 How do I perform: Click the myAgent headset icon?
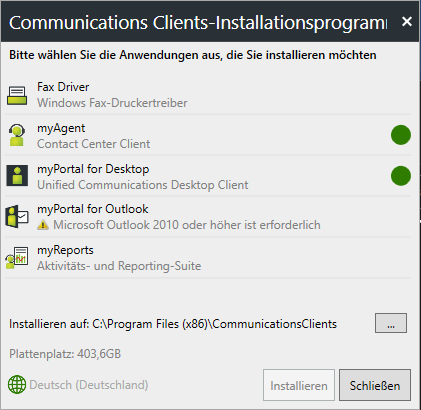[x=17, y=135]
